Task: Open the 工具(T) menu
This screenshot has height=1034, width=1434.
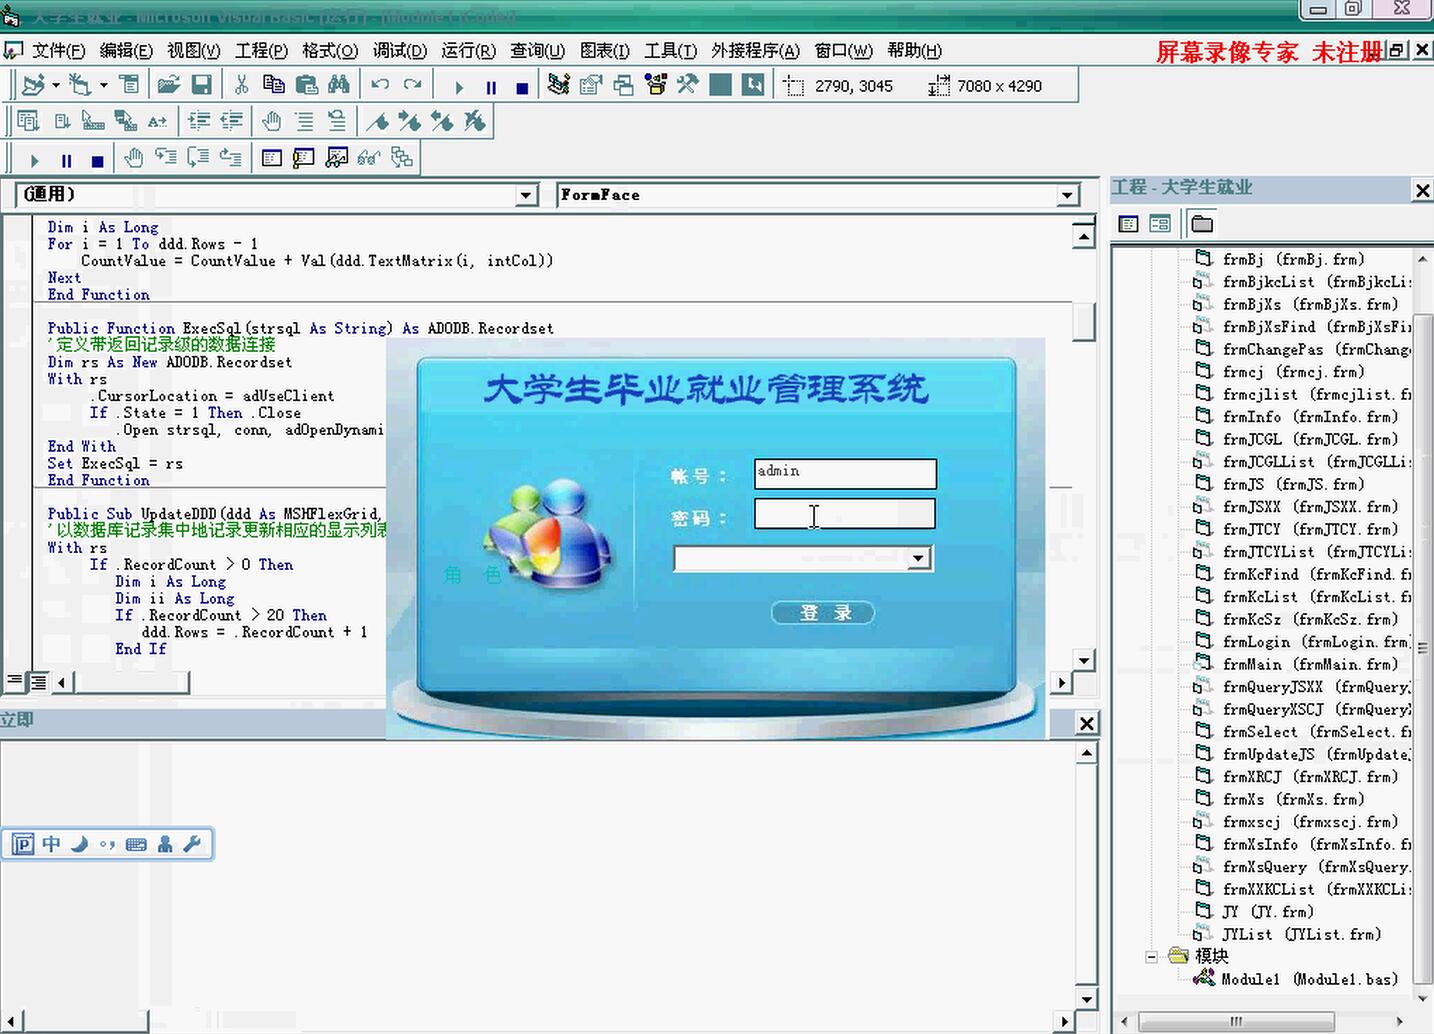Action: [x=670, y=50]
